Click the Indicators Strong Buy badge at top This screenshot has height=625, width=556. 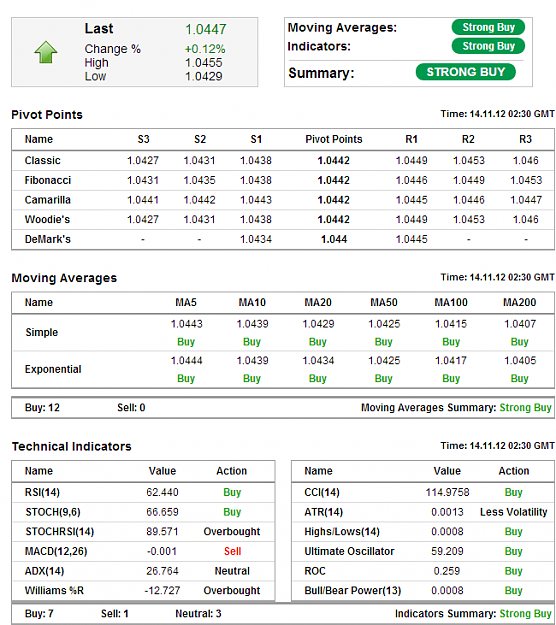pyautogui.click(x=488, y=46)
